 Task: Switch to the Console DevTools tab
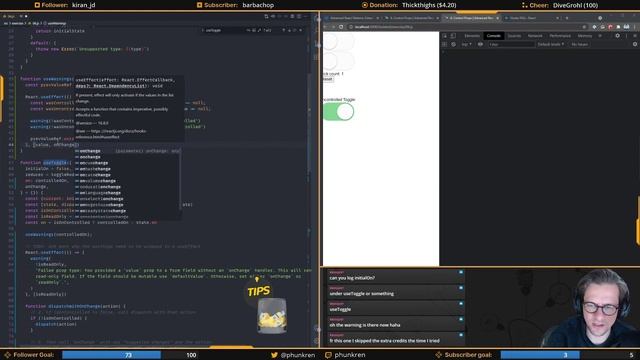coord(493,36)
